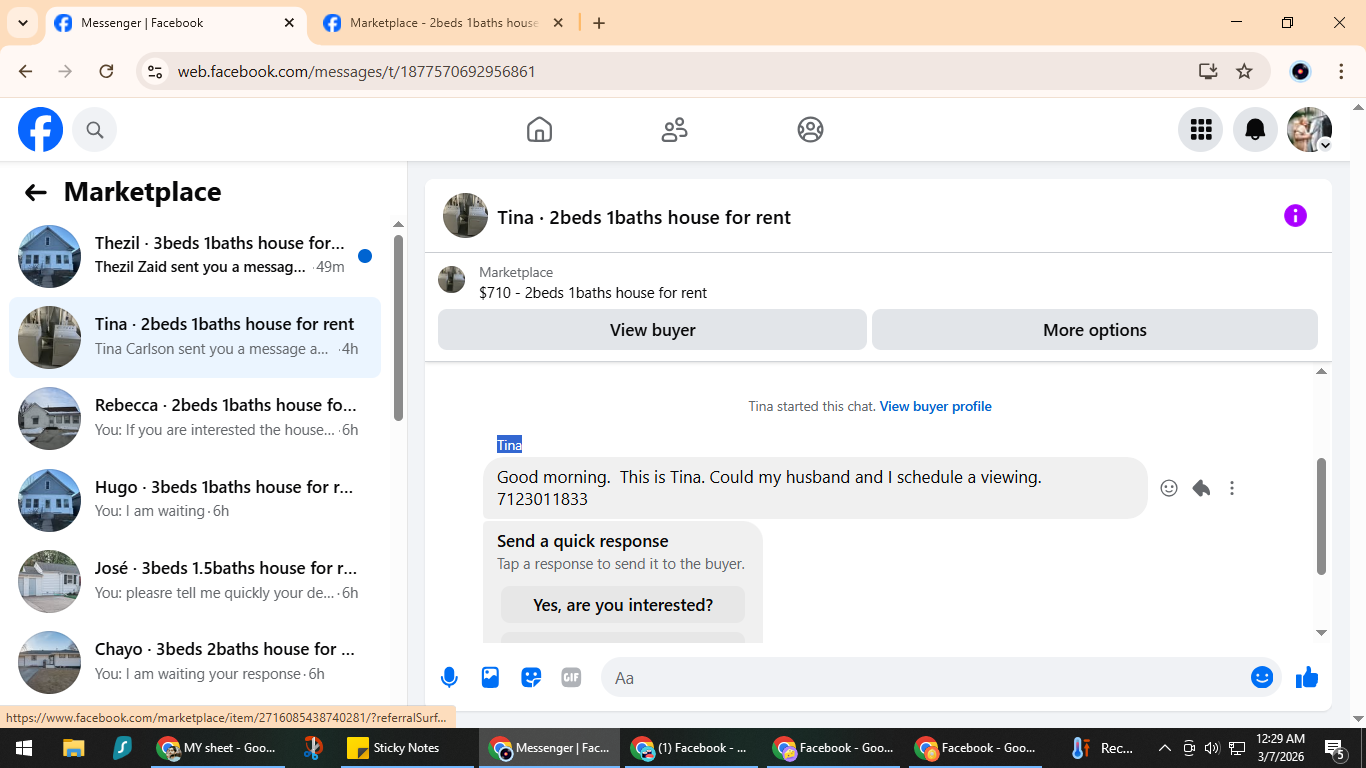
Task: Show hidden system tray icons chevron
Action: tap(1164, 748)
